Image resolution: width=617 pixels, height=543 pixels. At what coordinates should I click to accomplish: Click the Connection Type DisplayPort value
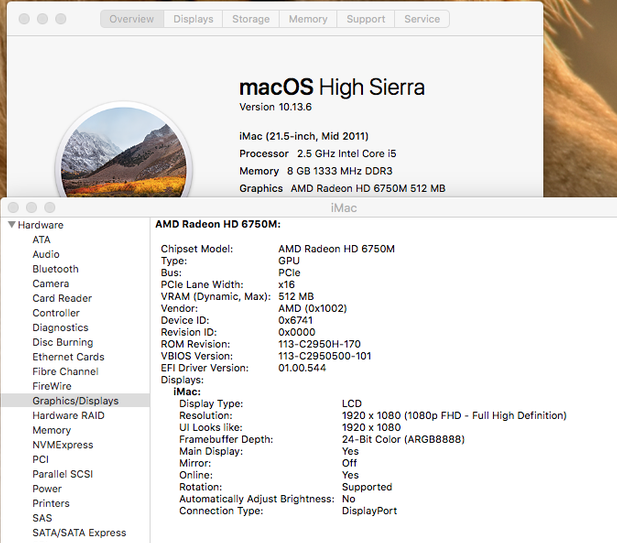[369, 511]
